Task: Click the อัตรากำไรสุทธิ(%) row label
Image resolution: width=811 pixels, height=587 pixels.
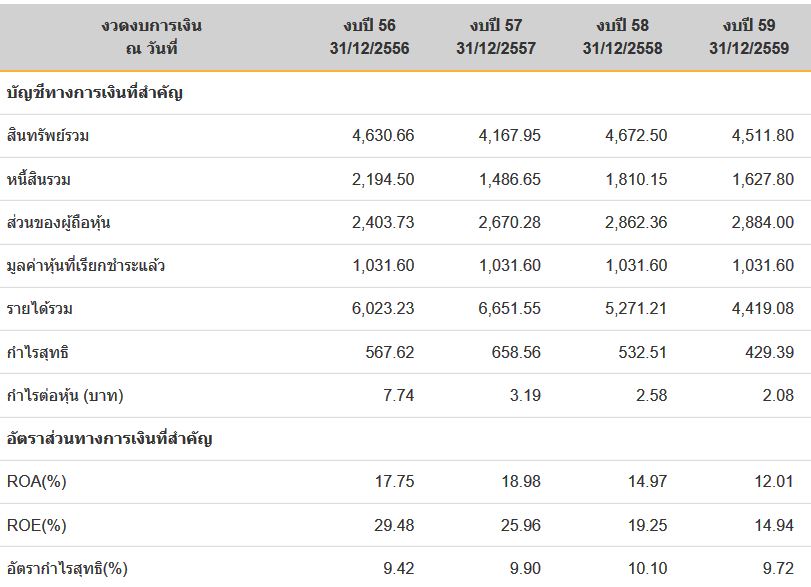Action: (x=67, y=568)
